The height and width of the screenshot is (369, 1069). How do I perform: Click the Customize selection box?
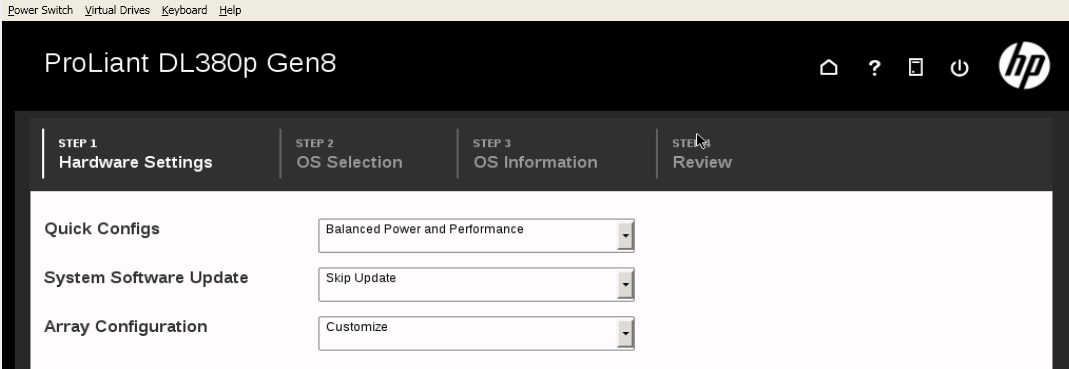click(476, 333)
